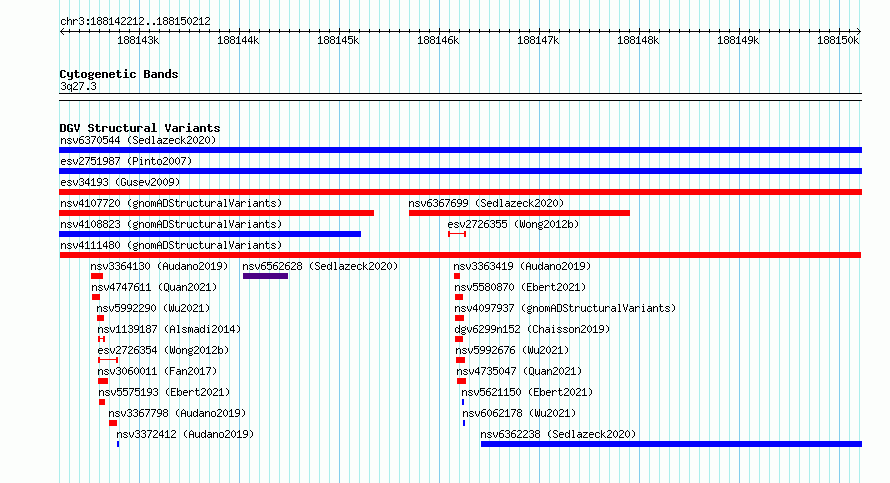The height and width of the screenshot is (483, 890).
Task: Click the nsv3364130 (Audano2019) label
Action: point(159,266)
